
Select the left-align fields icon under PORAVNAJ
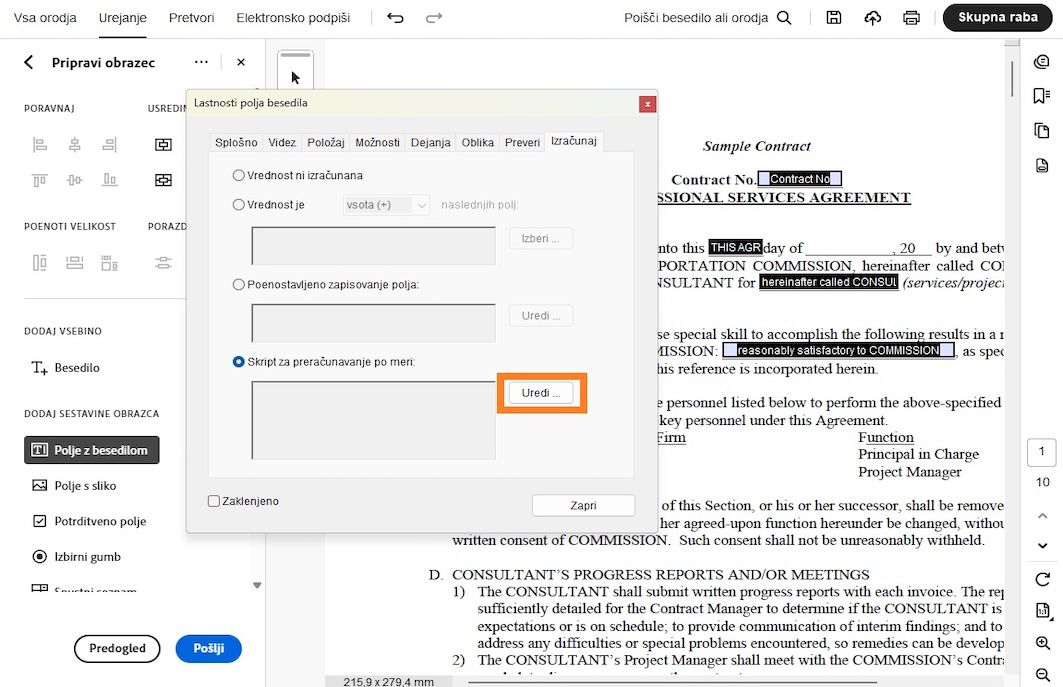(40, 146)
